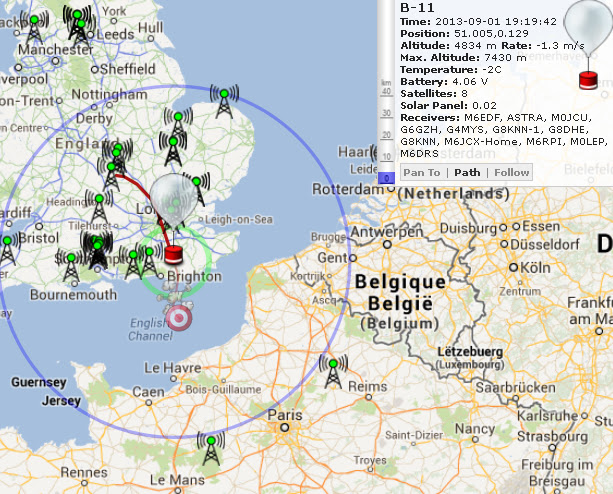Click the Pan To button
The height and width of the screenshot is (494, 613).
tap(422, 172)
